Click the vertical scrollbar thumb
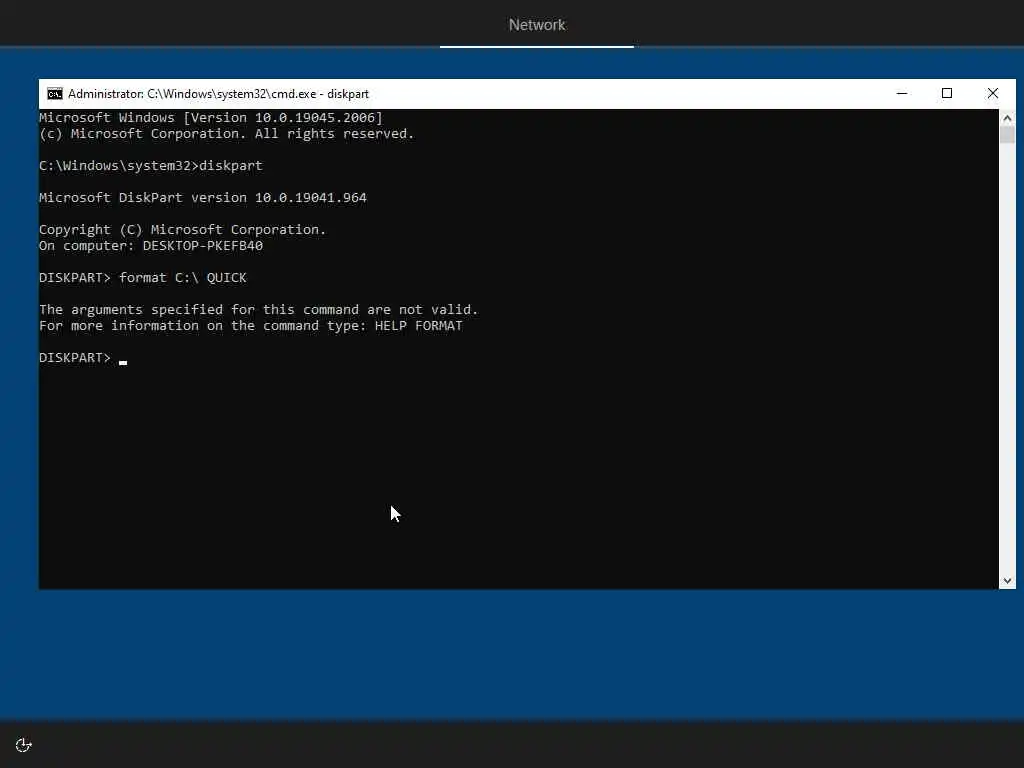 (x=1007, y=135)
